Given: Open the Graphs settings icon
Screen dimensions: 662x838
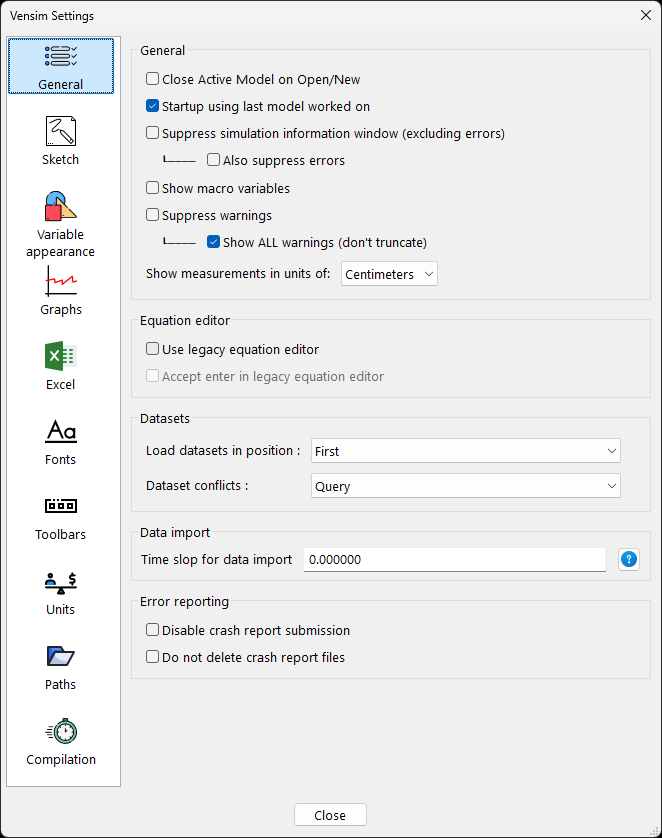Looking at the screenshot, I should [x=60, y=282].
